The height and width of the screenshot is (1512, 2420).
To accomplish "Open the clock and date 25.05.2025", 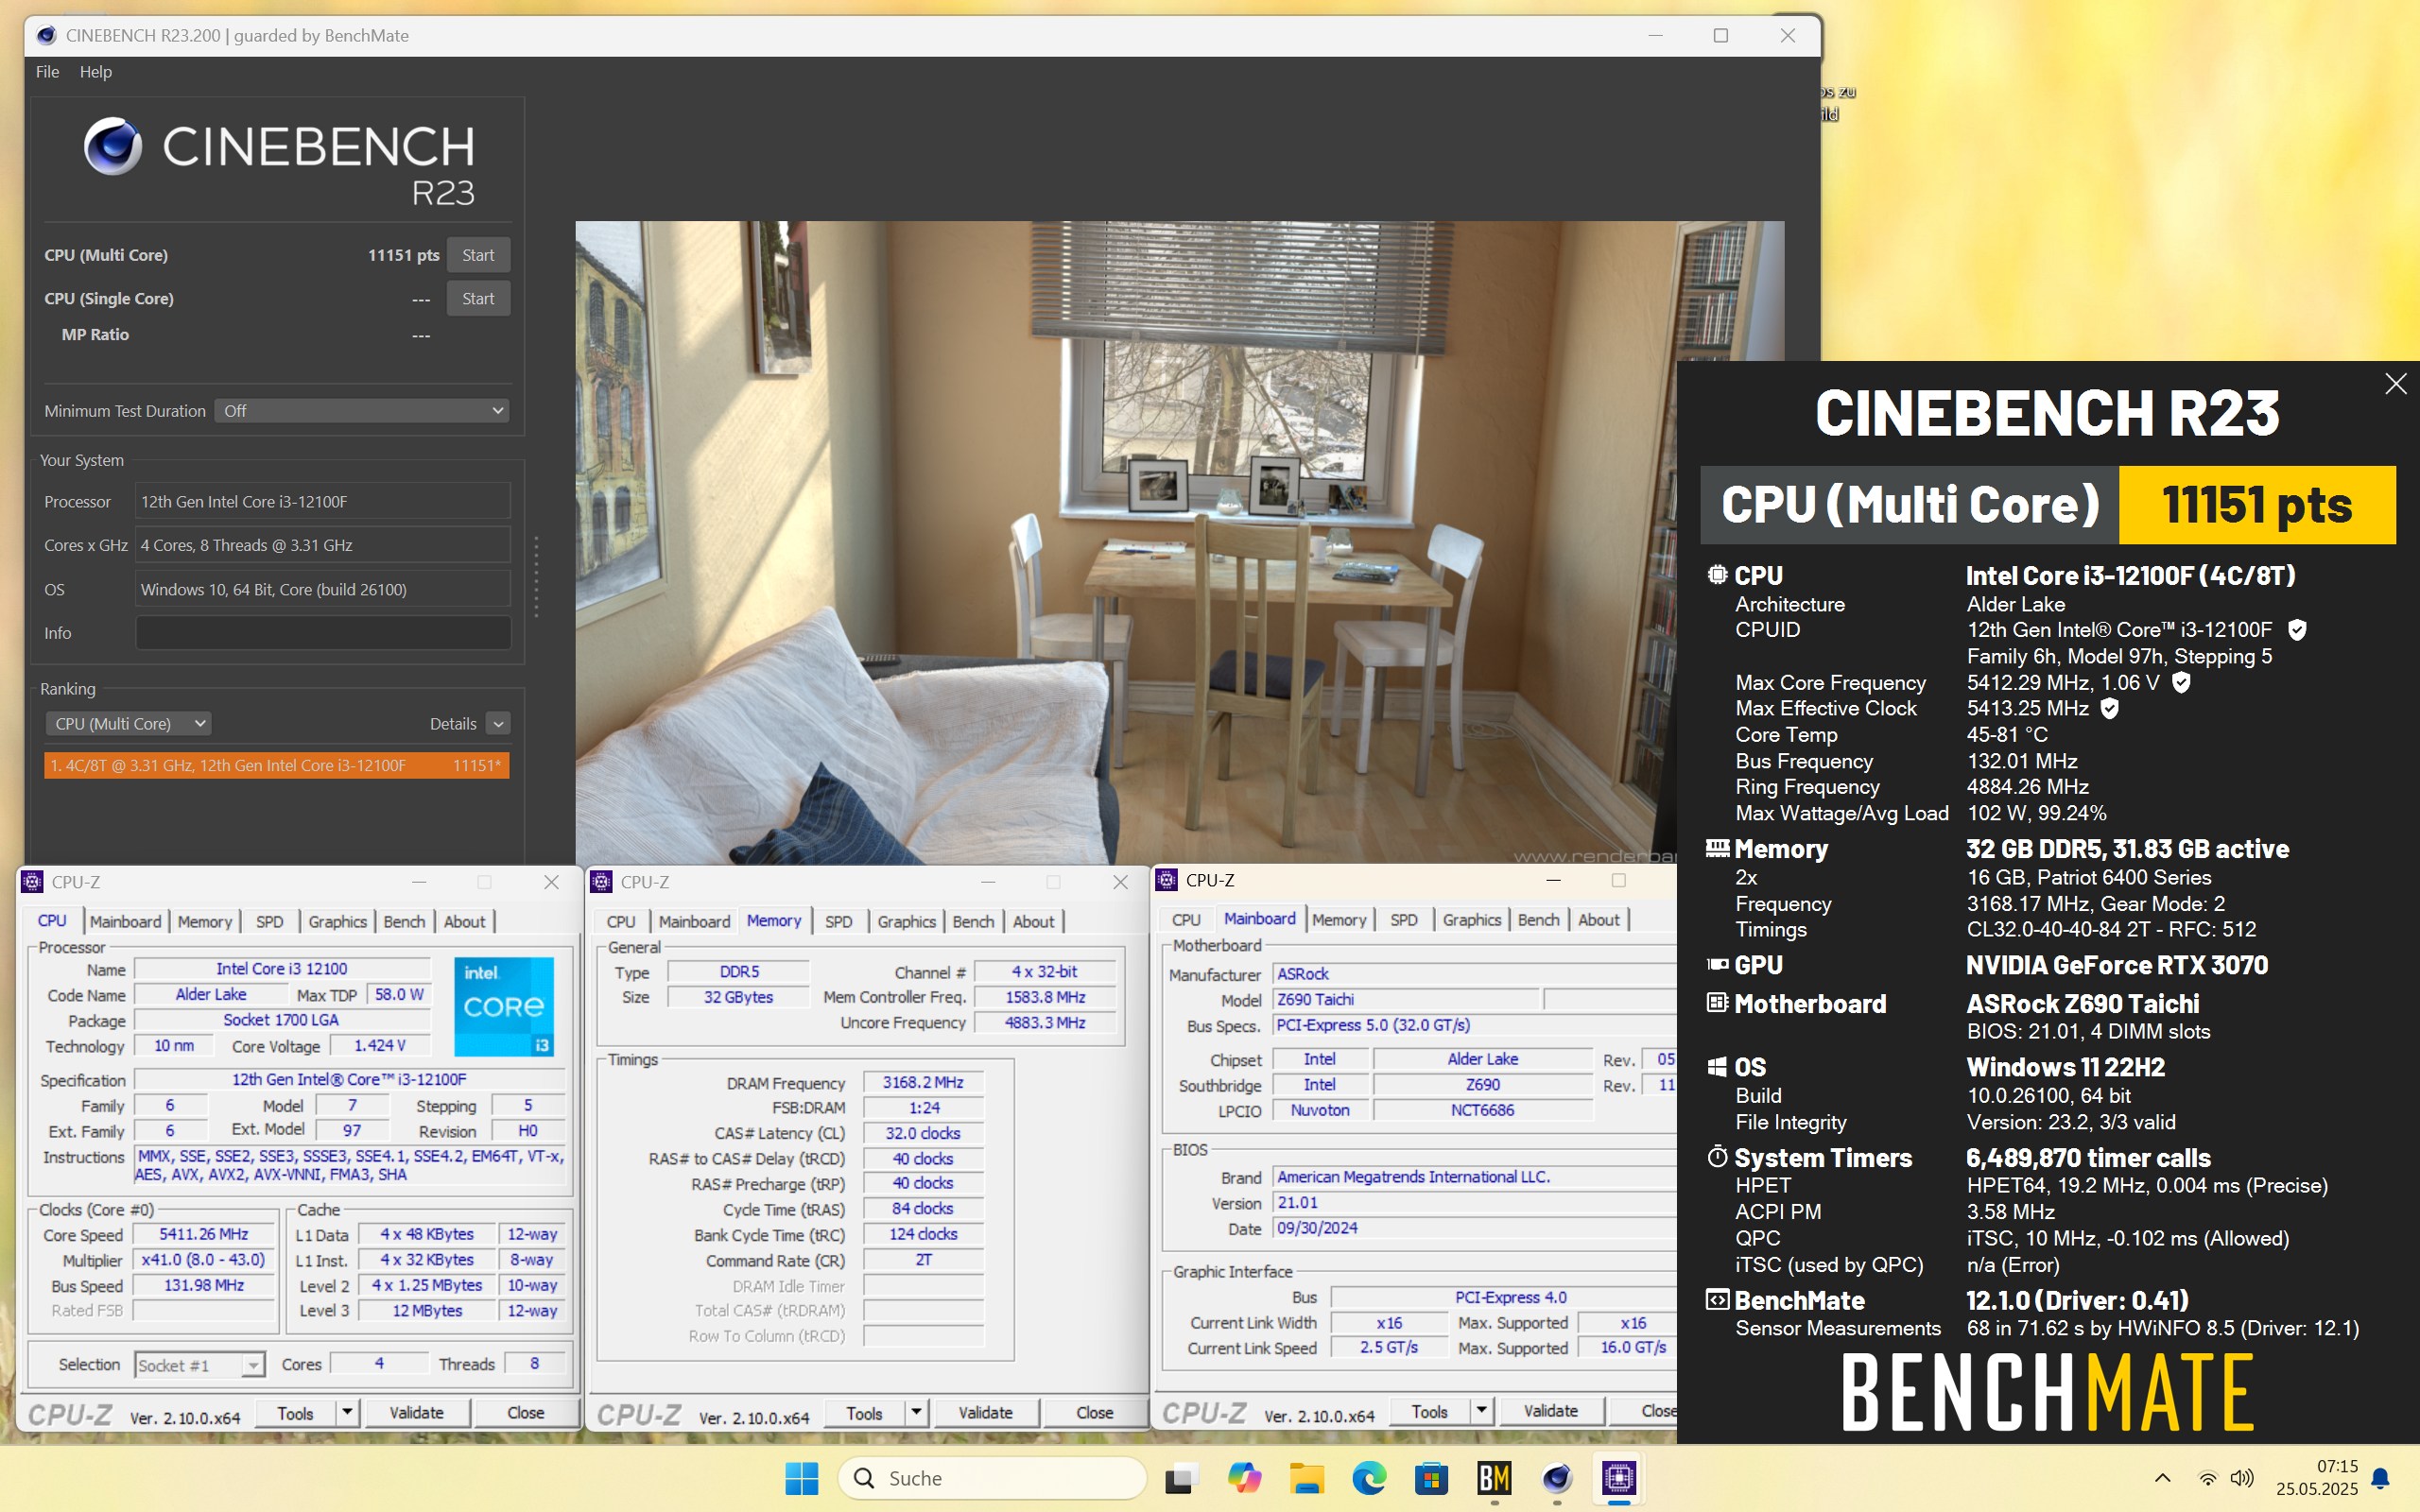I will (x=2317, y=1477).
